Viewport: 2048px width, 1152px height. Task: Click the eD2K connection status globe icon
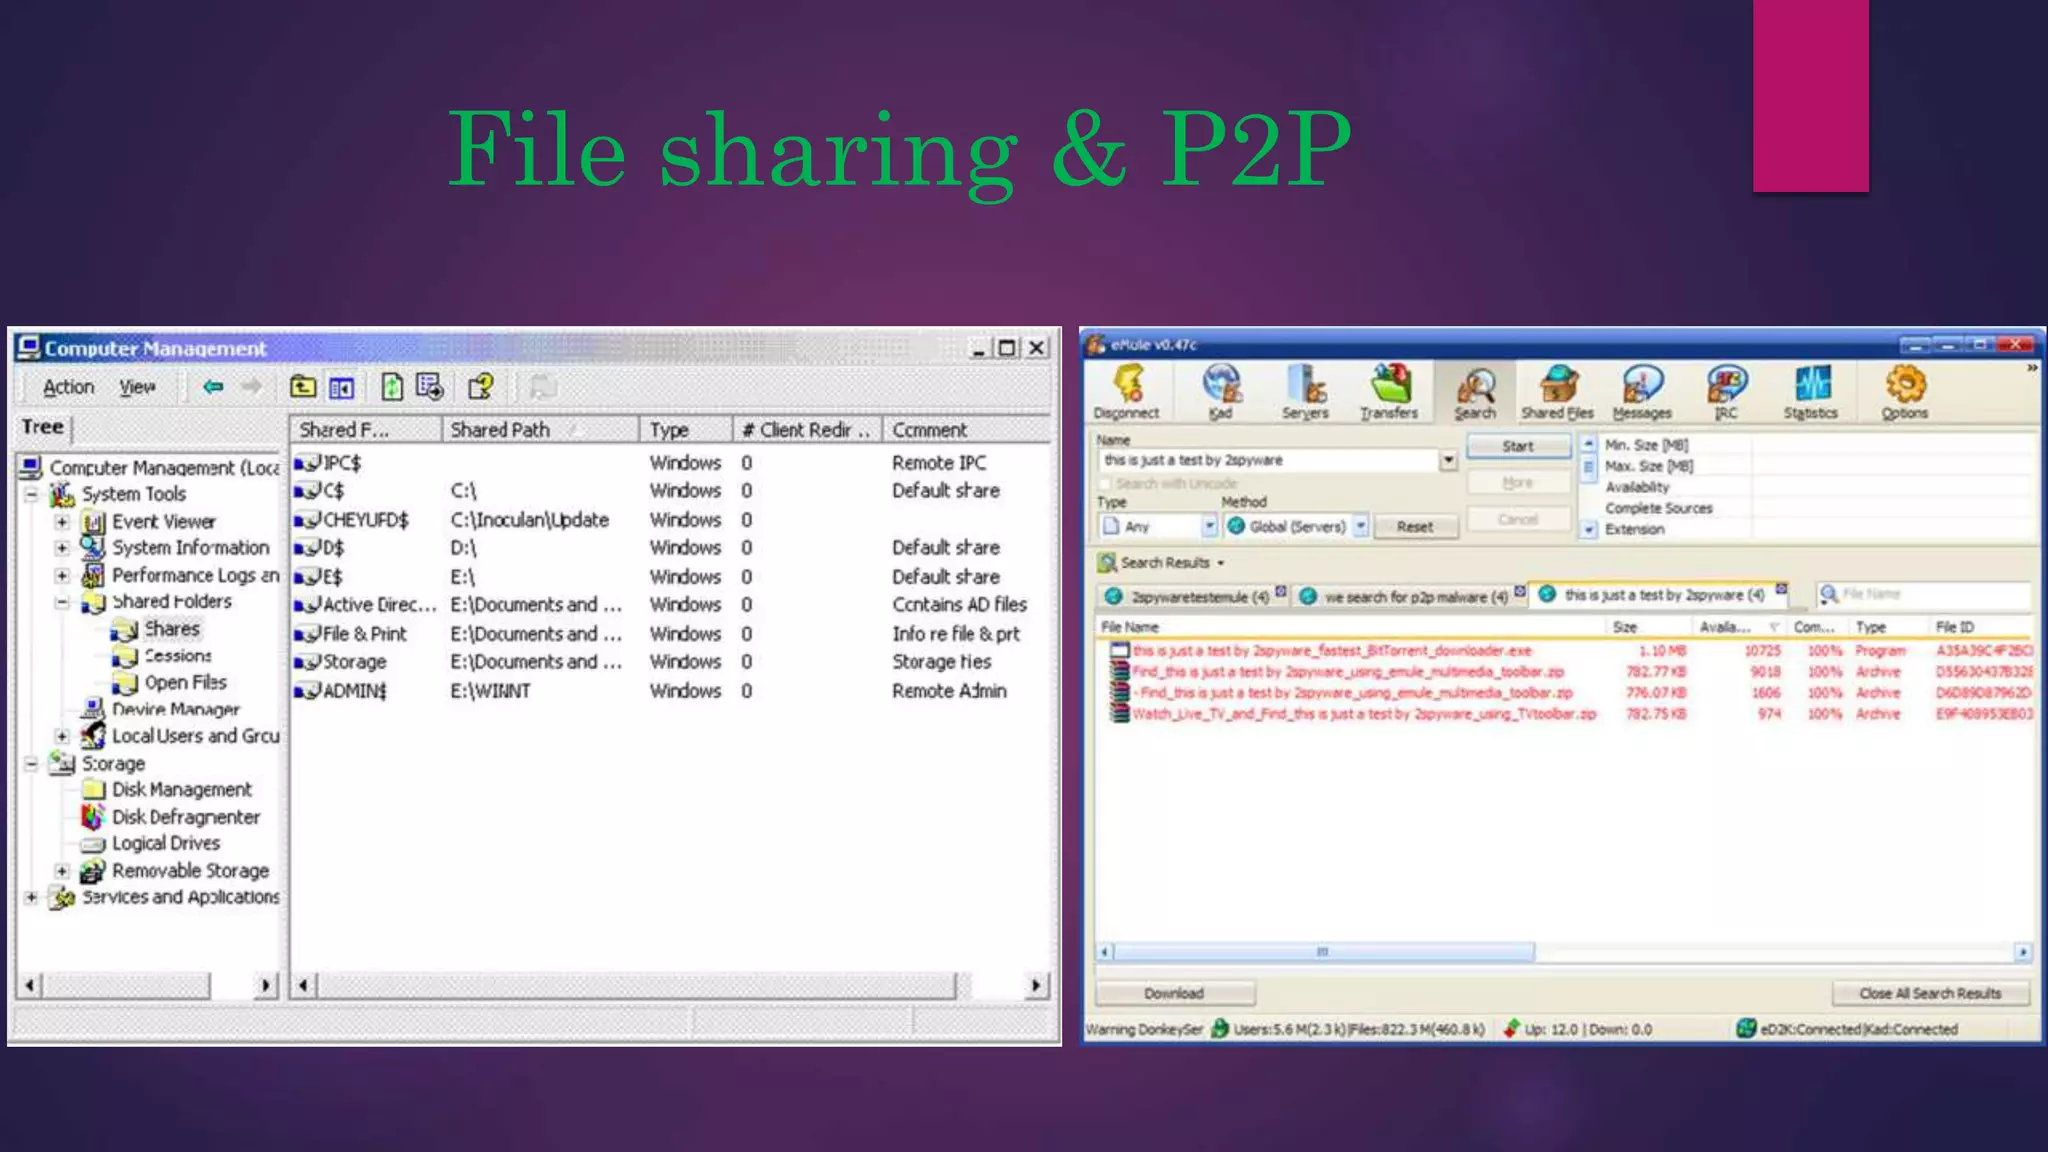point(1746,1028)
